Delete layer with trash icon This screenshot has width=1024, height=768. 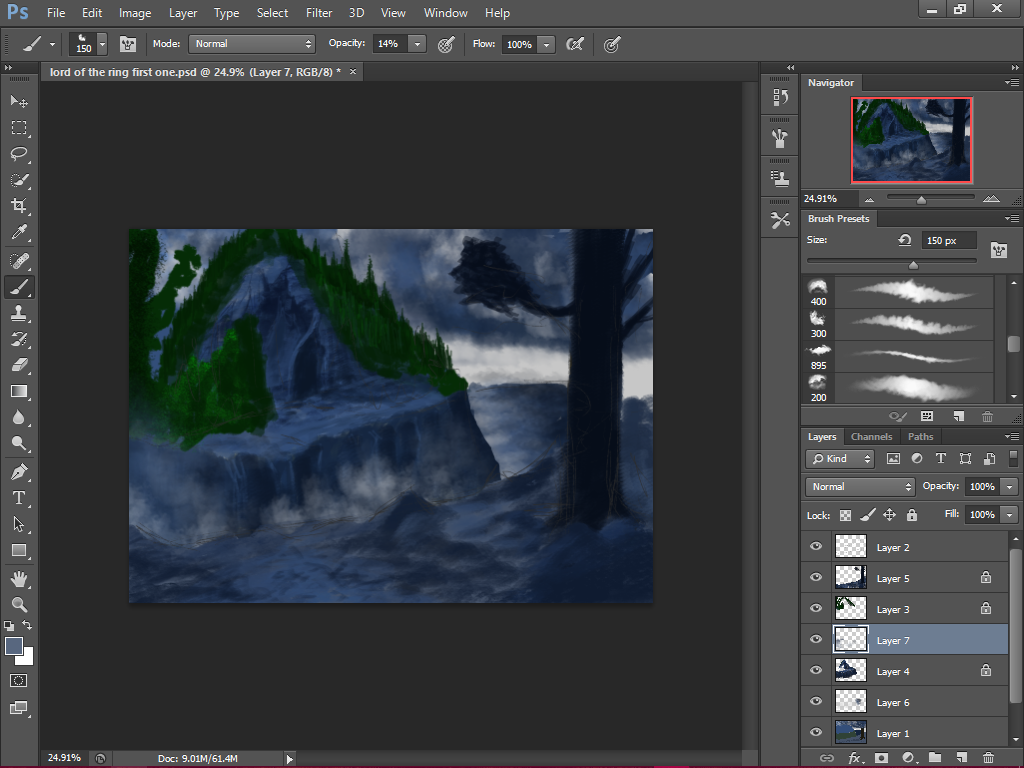point(989,758)
